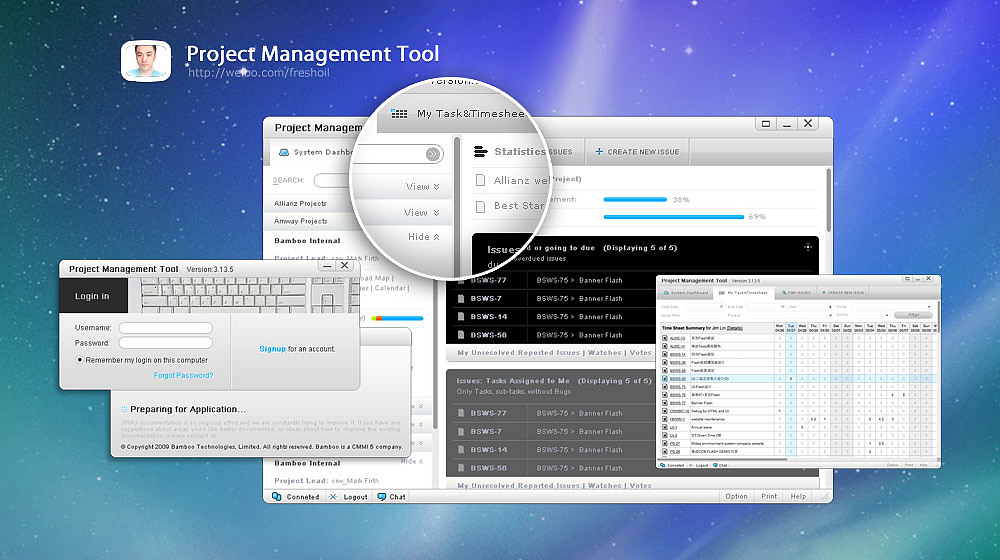1000x560 pixels.
Task: Click the Details link in Time Sheet Summary header
Action: point(735,328)
